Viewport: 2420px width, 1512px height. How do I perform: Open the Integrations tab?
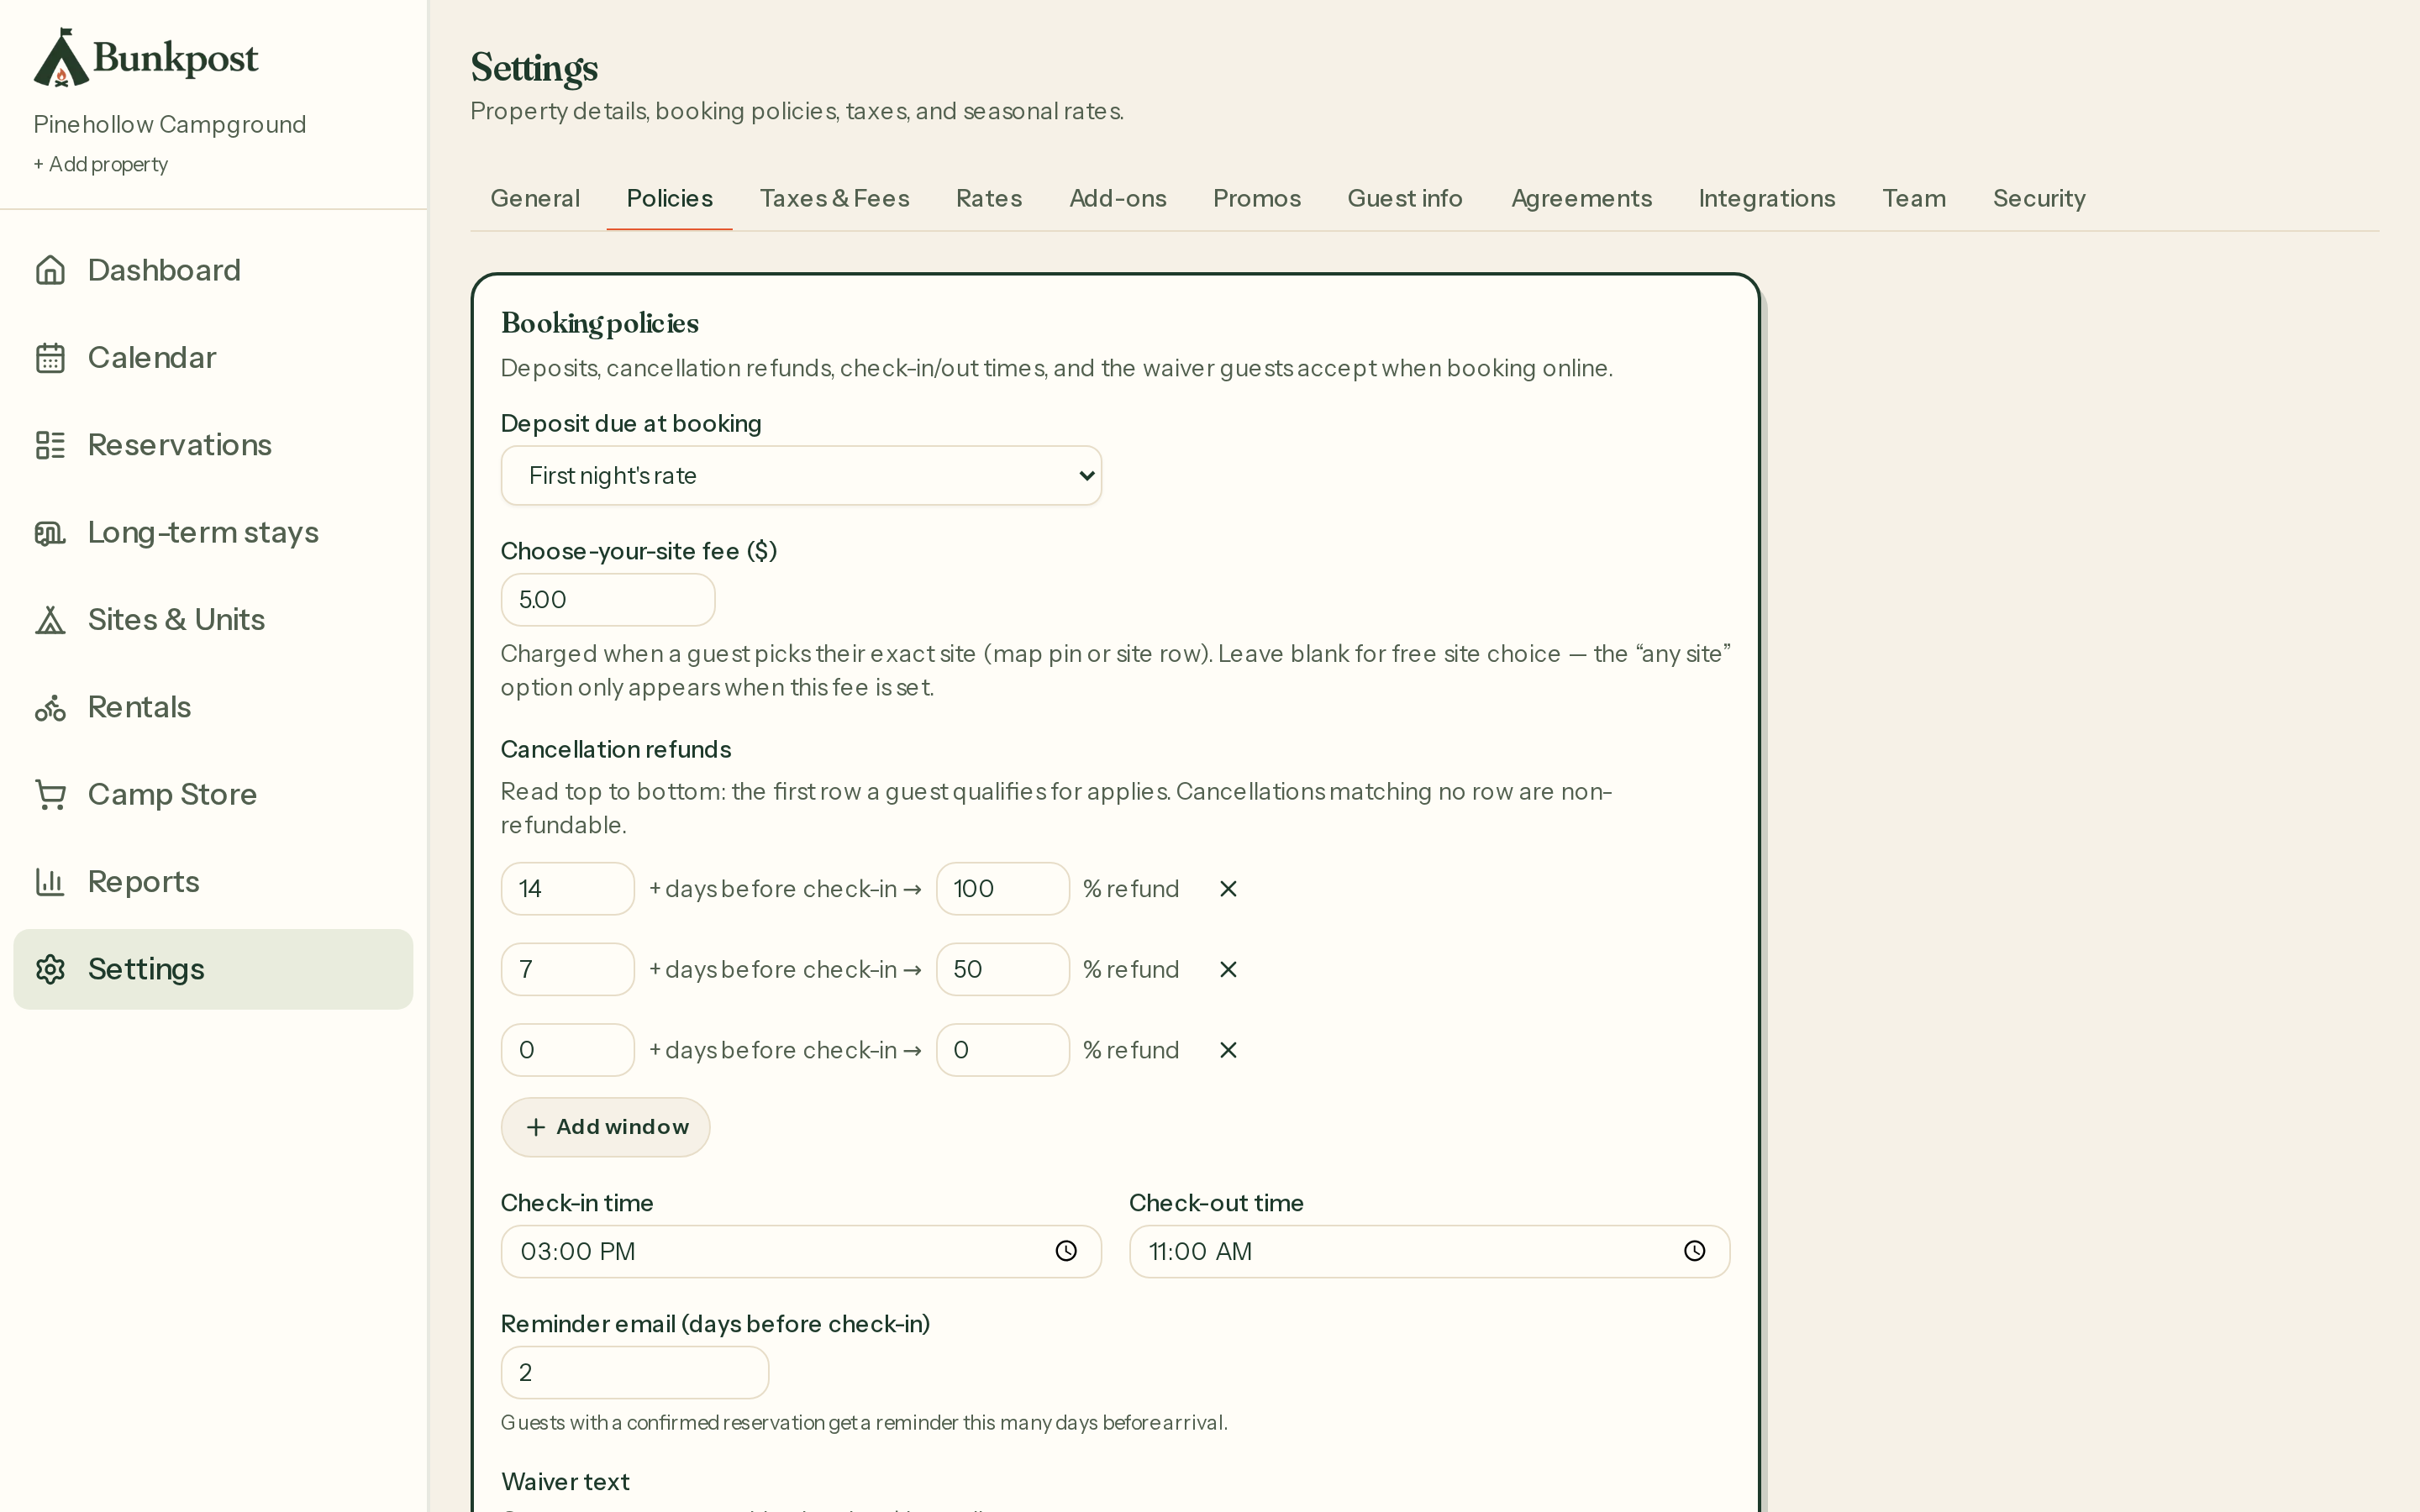1766,198
